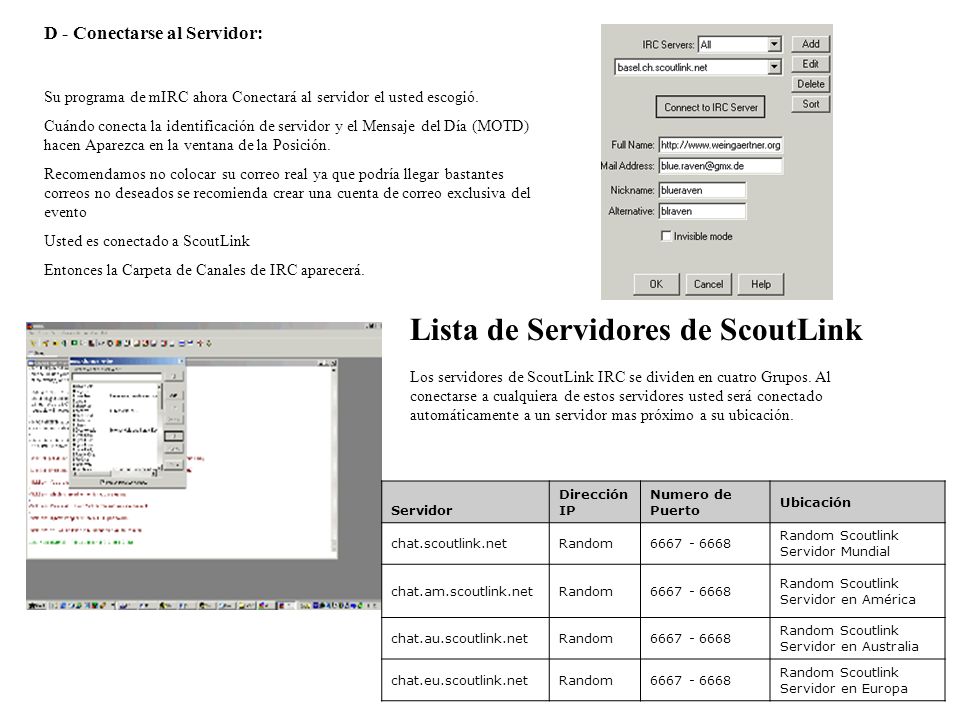The height and width of the screenshot is (720, 960).
Task: Click the Edit server button
Action: coord(811,64)
